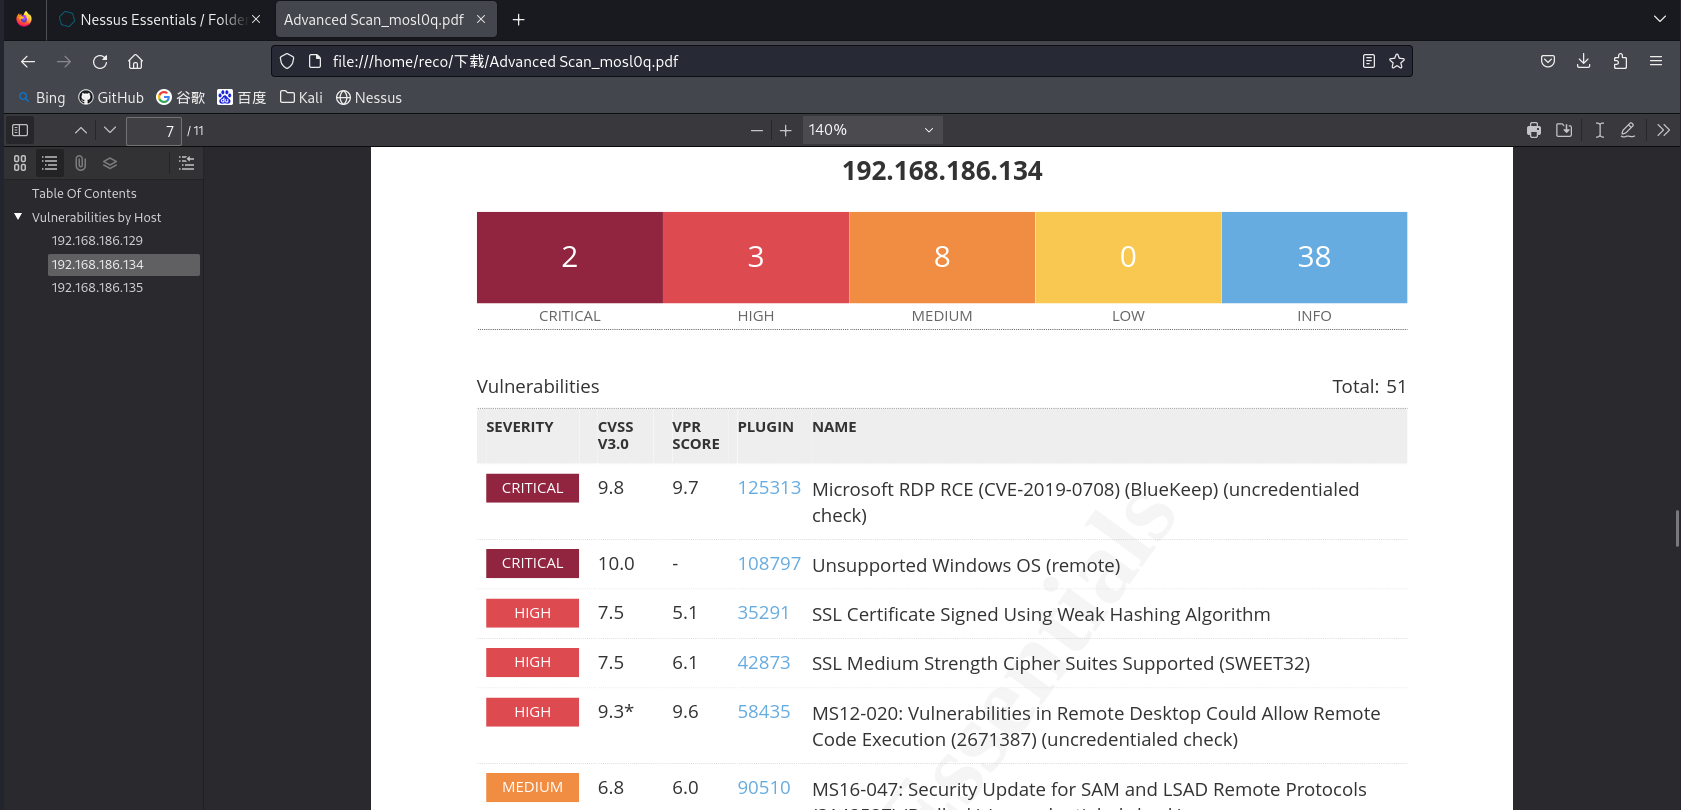Open a new browser tab
Screen dimensions: 1681x810
click(x=518, y=20)
